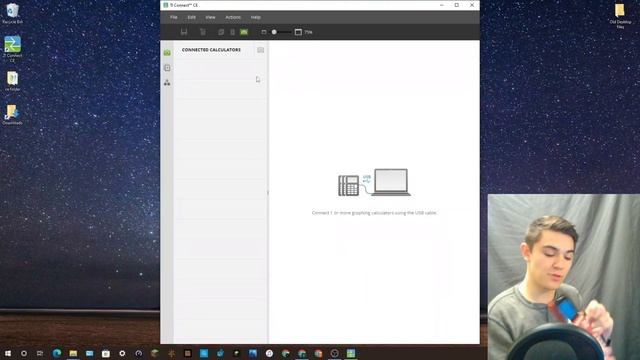Open Mail app from taskbar
This screenshot has height=360, width=640.
pyautogui.click(x=89, y=353)
